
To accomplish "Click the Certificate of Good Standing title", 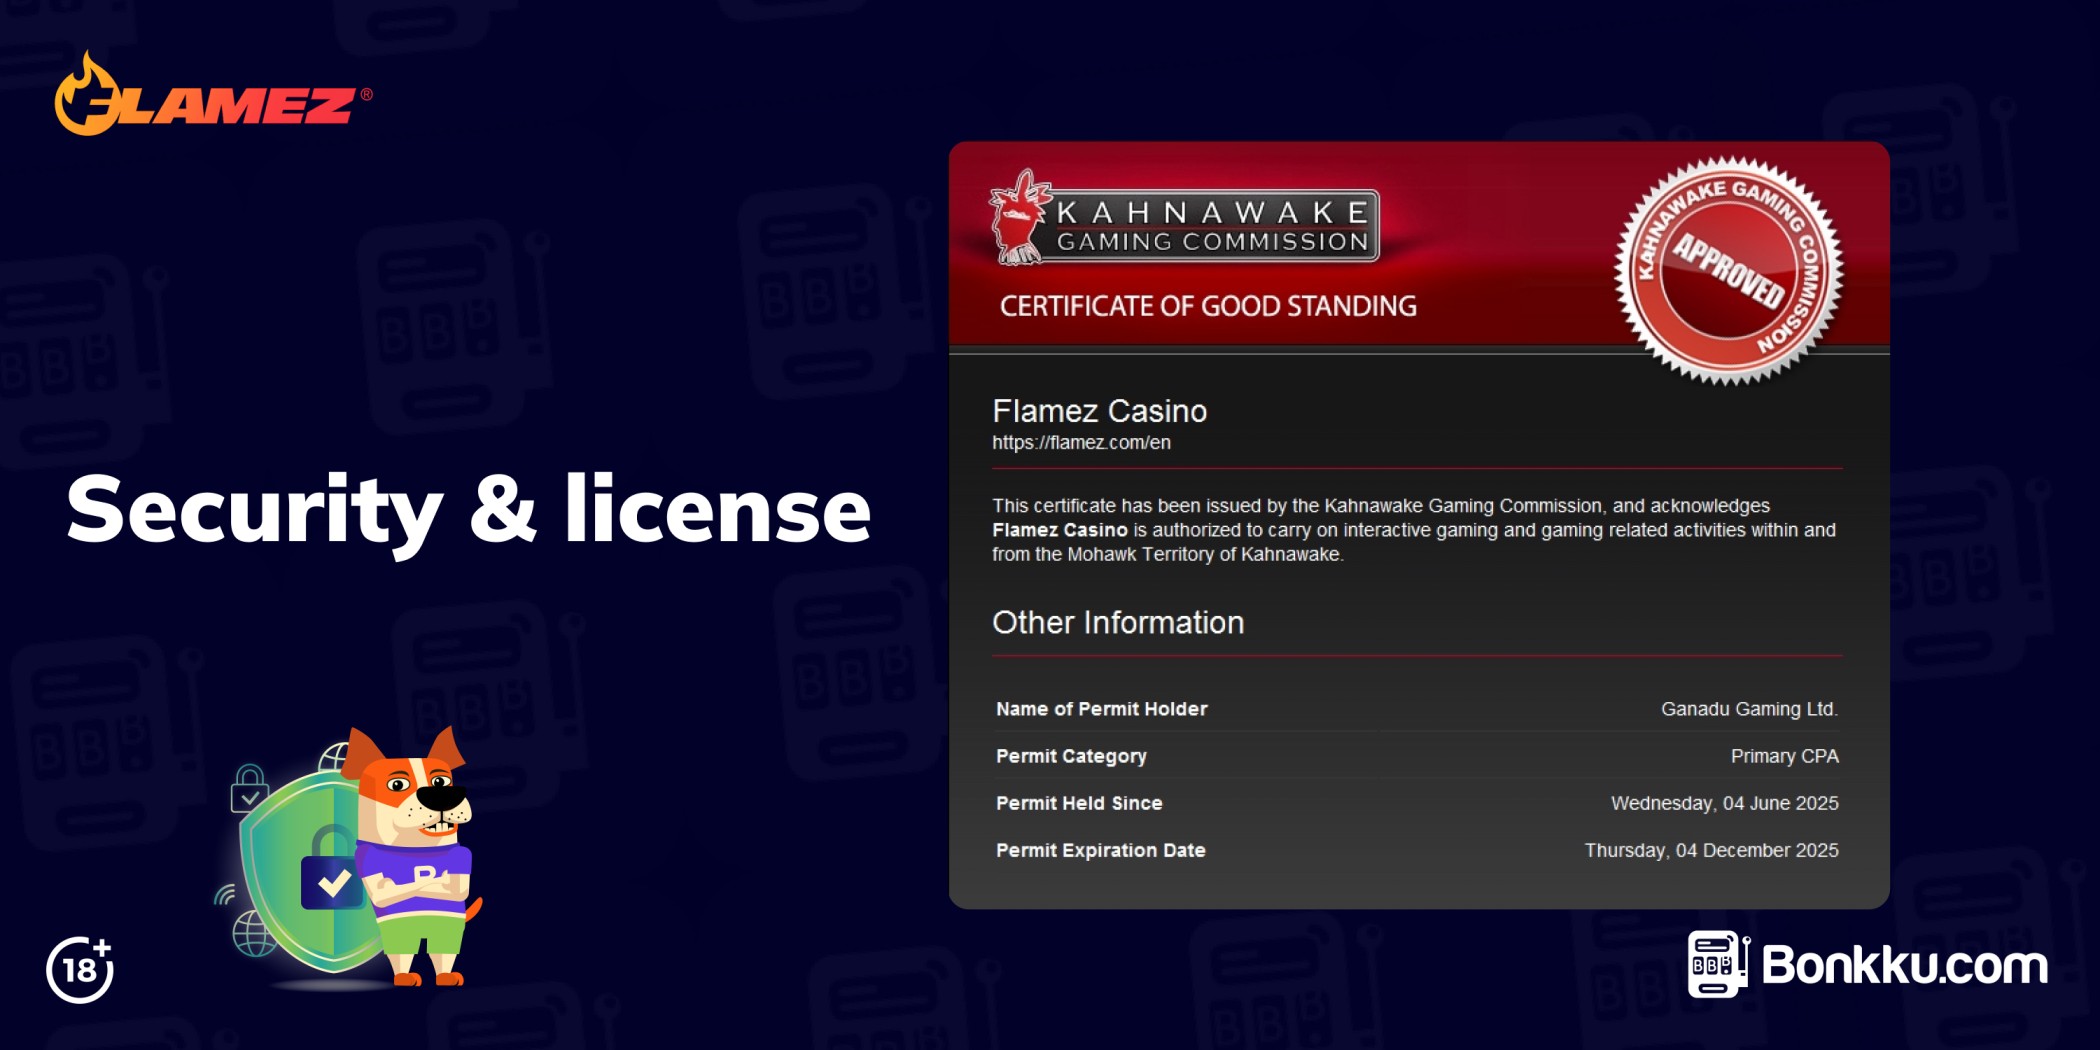I will click(x=1207, y=306).
